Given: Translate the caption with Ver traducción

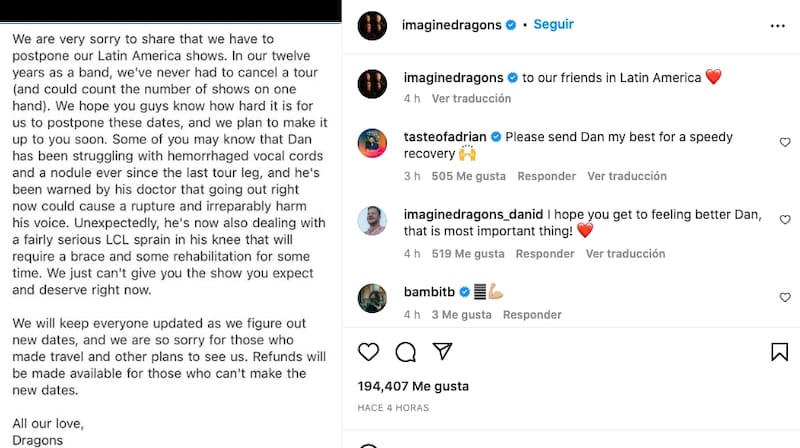Looking at the screenshot, I should (471, 99).
